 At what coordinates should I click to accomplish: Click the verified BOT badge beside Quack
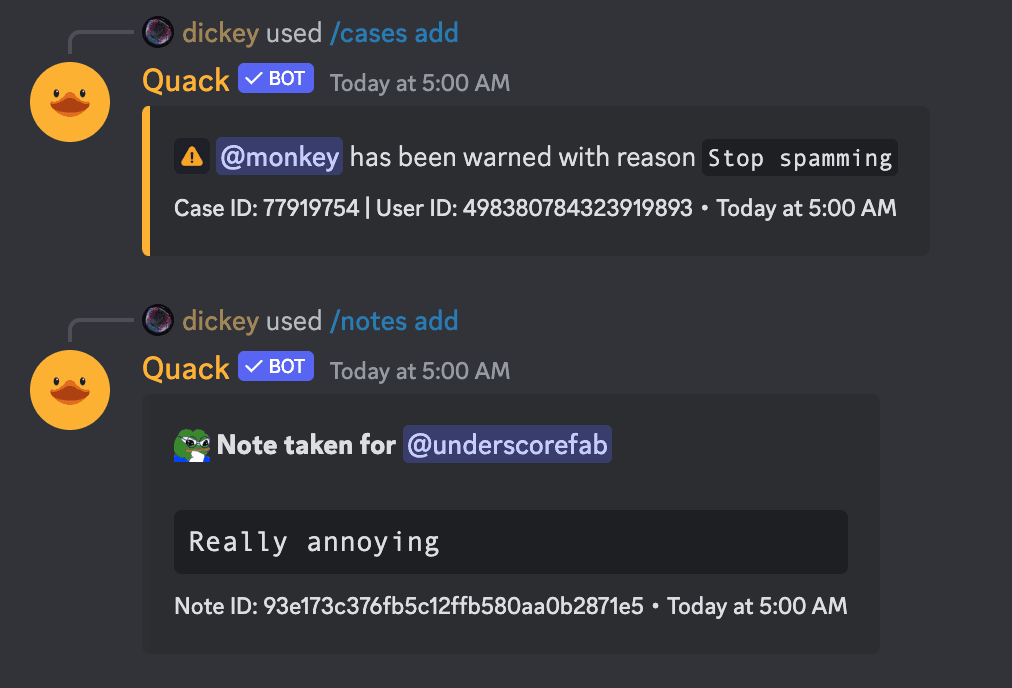pos(274,77)
